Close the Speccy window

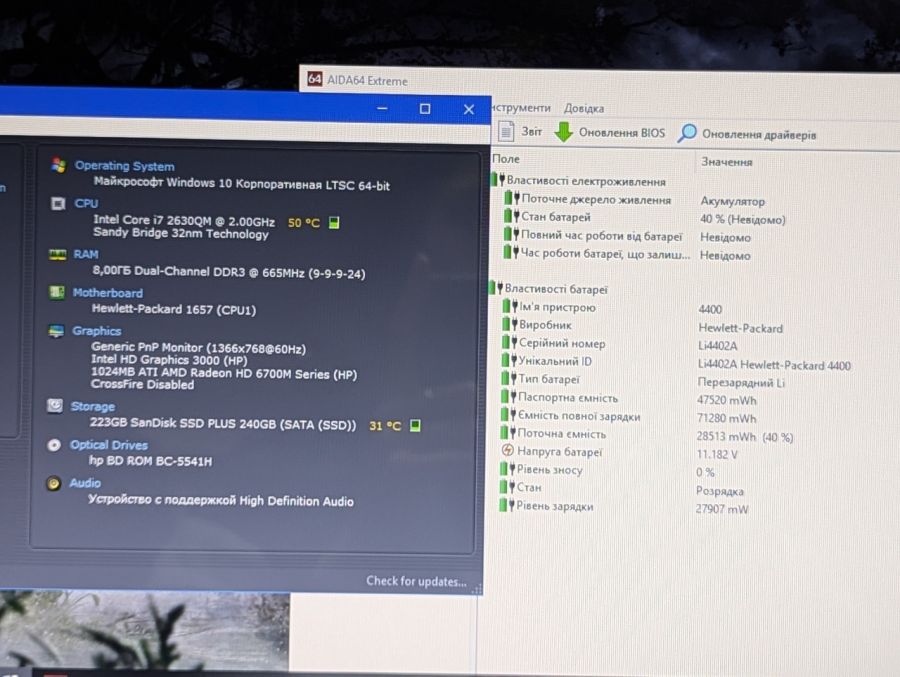(x=469, y=109)
